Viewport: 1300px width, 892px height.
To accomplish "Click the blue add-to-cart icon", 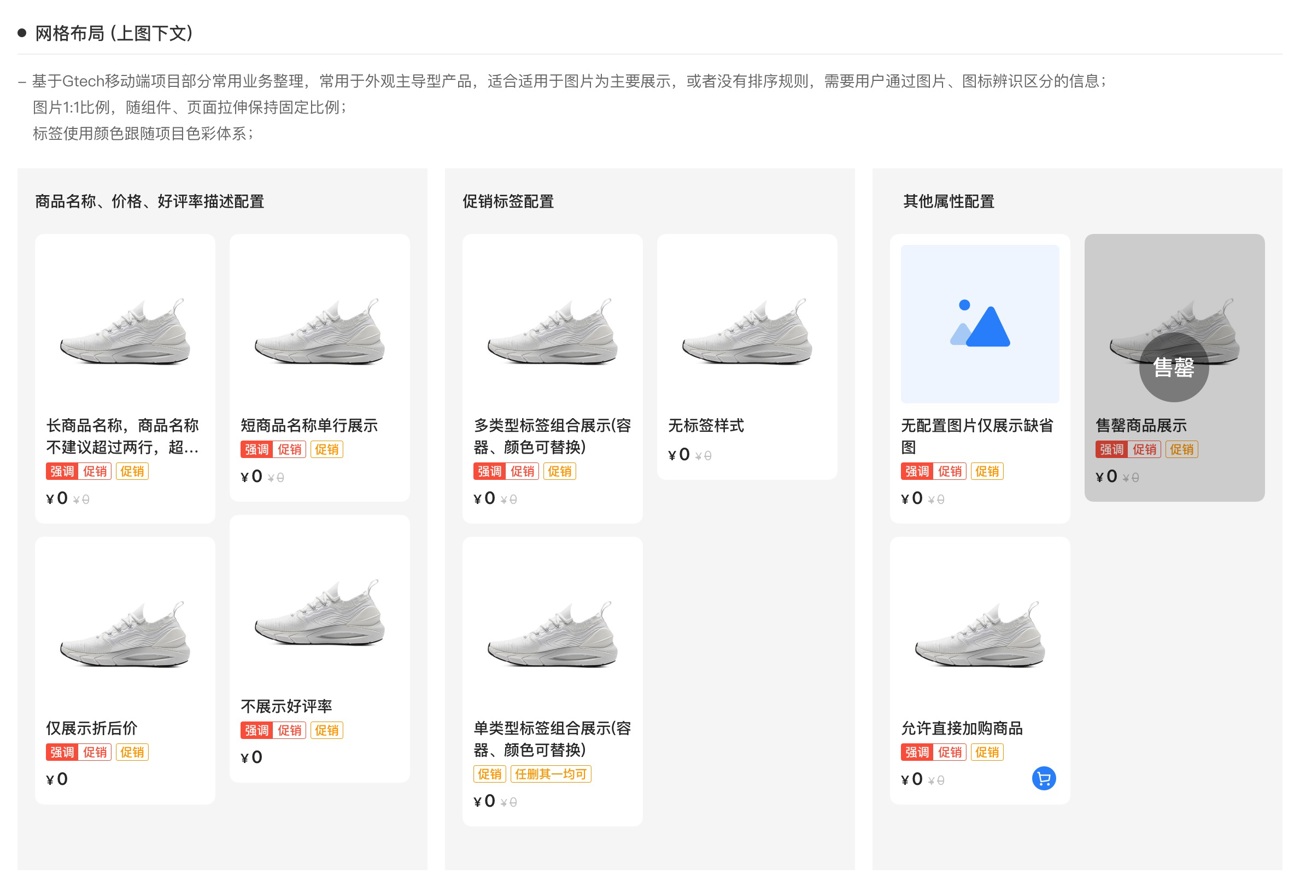I will (x=1043, y=779).
